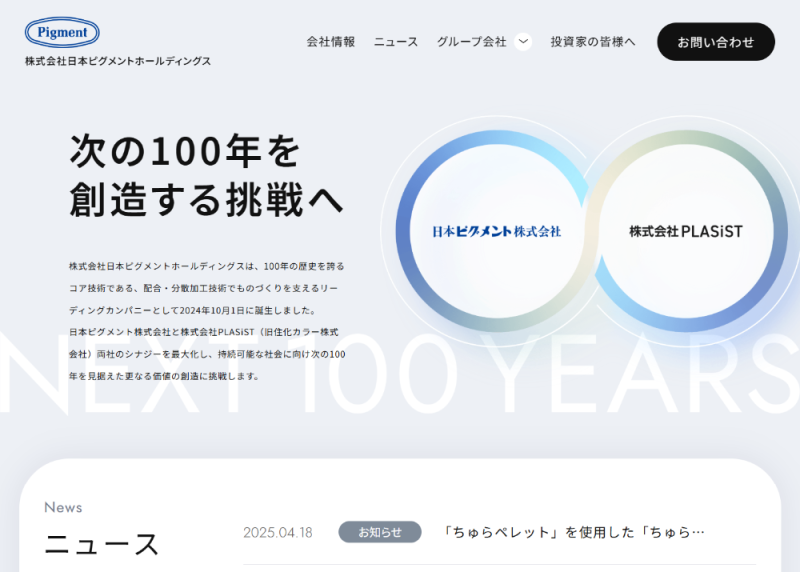
Task: Expand the グループ会社 chevron dropdown
Action: 523,42
